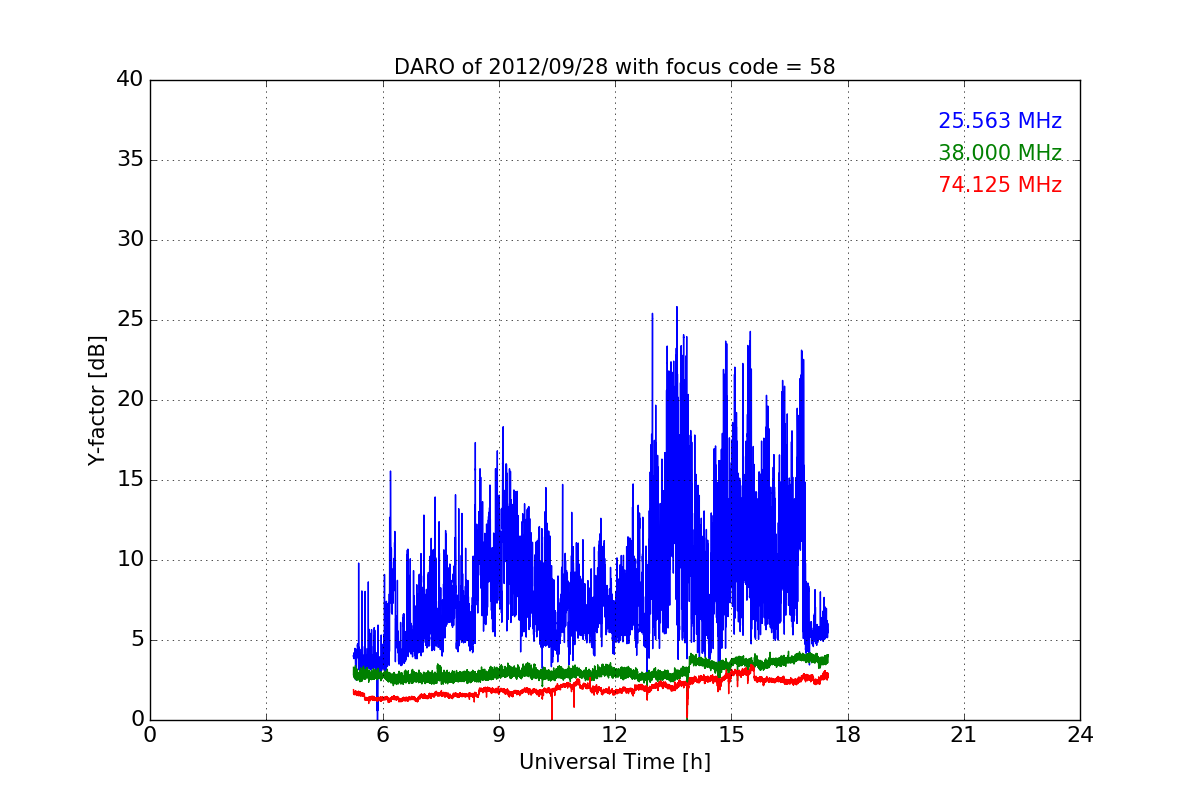This screenshot has height=800, width=1200.
Task: Click the x-axis tick label 18
Action: (847, 734)
